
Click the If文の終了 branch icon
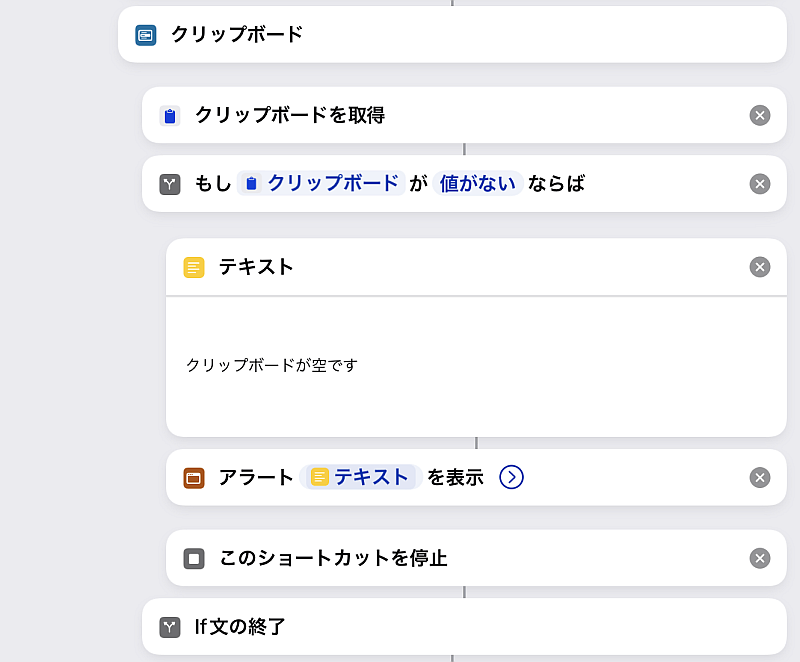(170, 627)
